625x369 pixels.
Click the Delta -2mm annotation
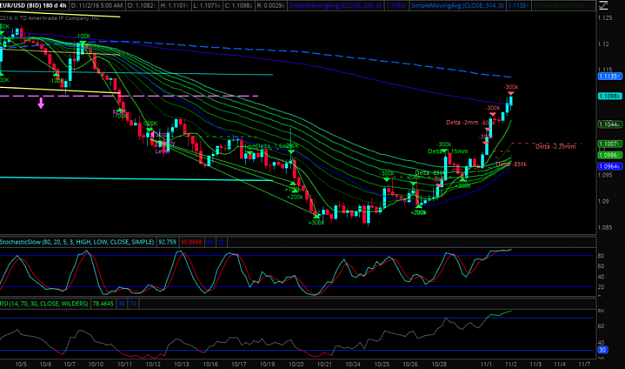tap(462, 122)
